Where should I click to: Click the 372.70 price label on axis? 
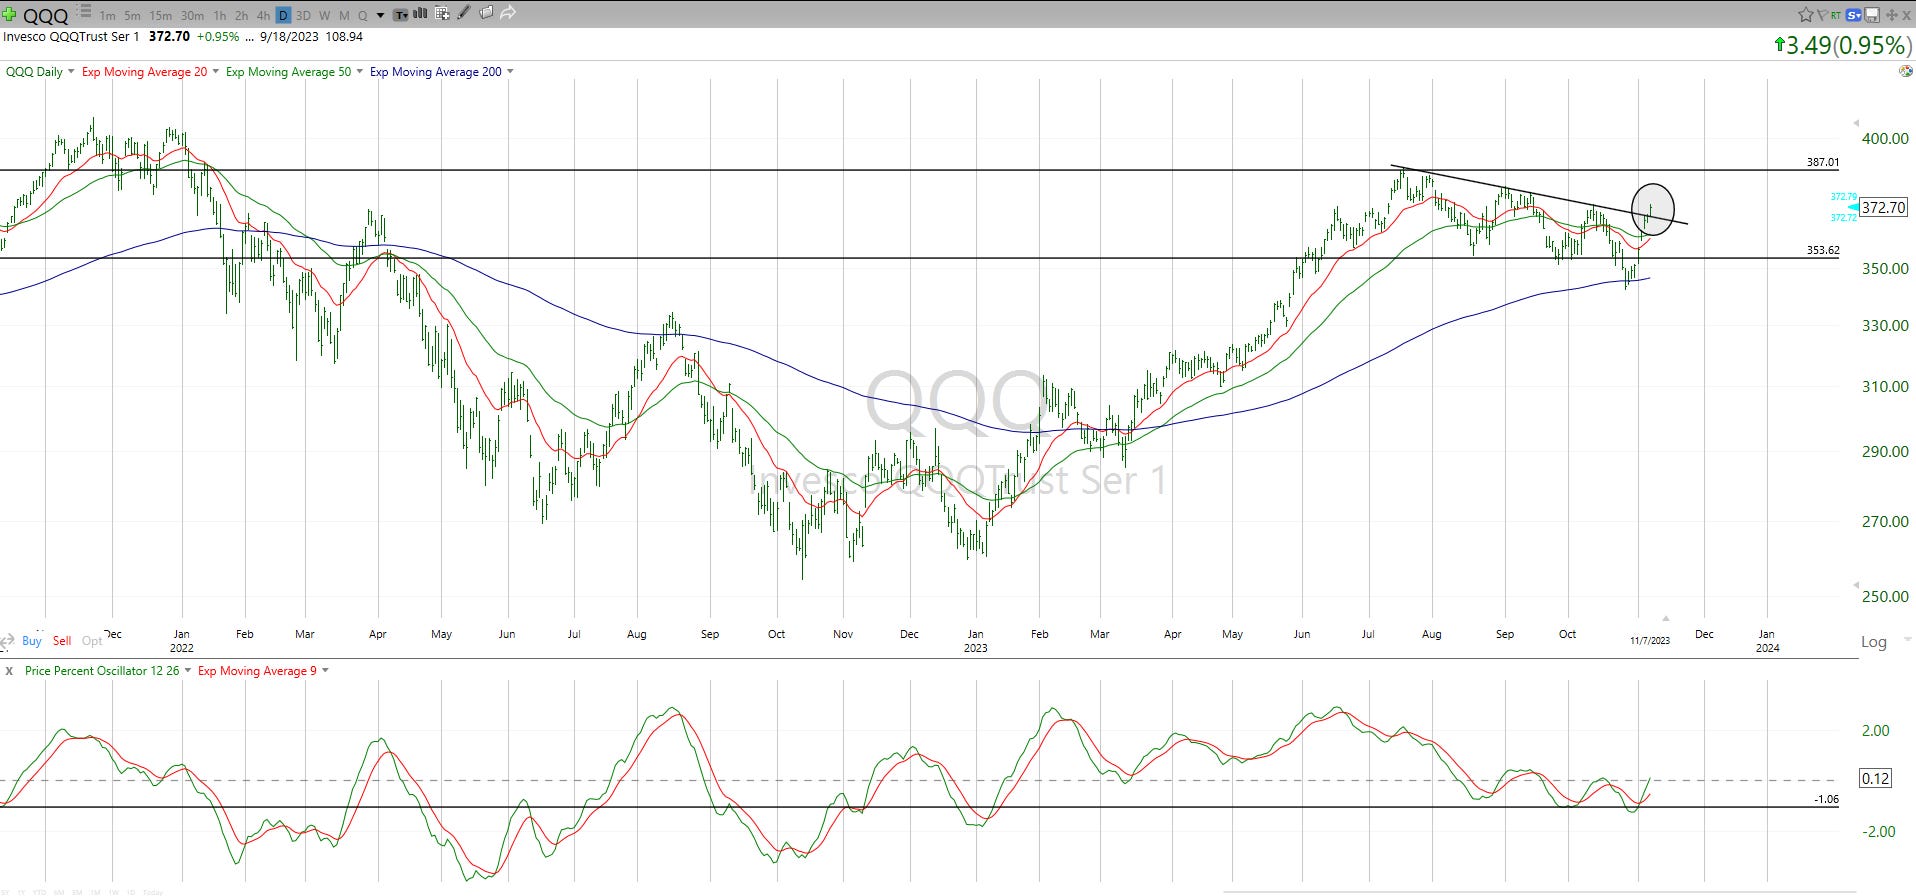[1883, 208]
